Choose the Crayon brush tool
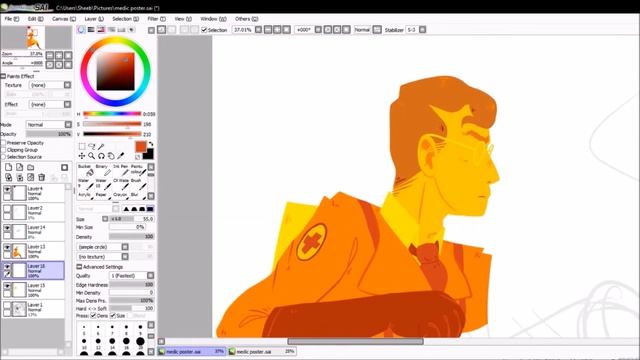Screen dimensions: 640x360 click(120, 196)
